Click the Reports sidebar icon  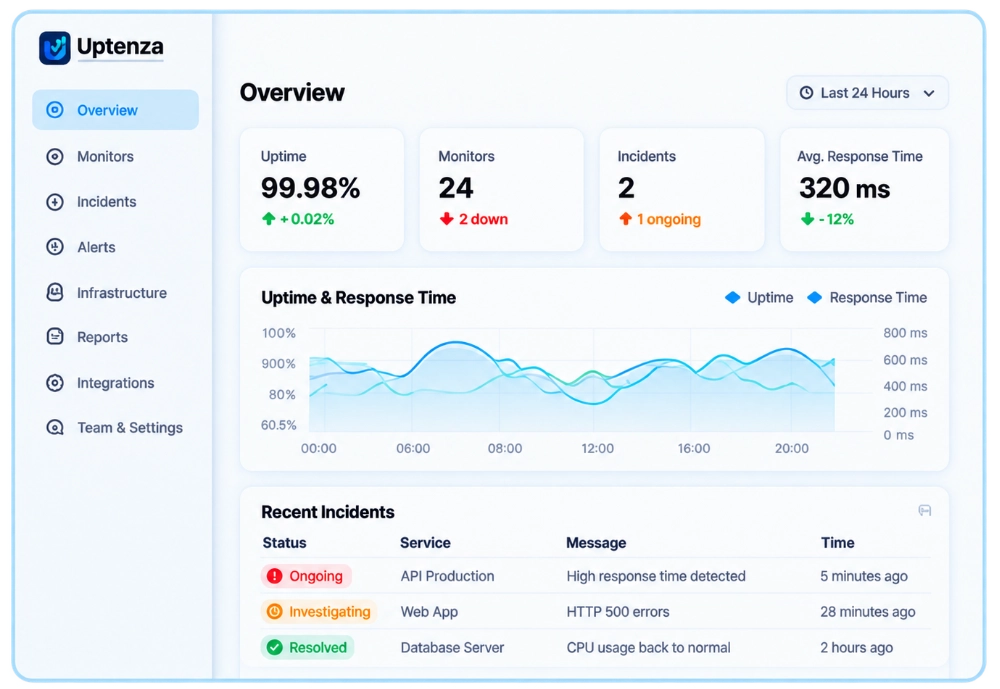point(55,336)
